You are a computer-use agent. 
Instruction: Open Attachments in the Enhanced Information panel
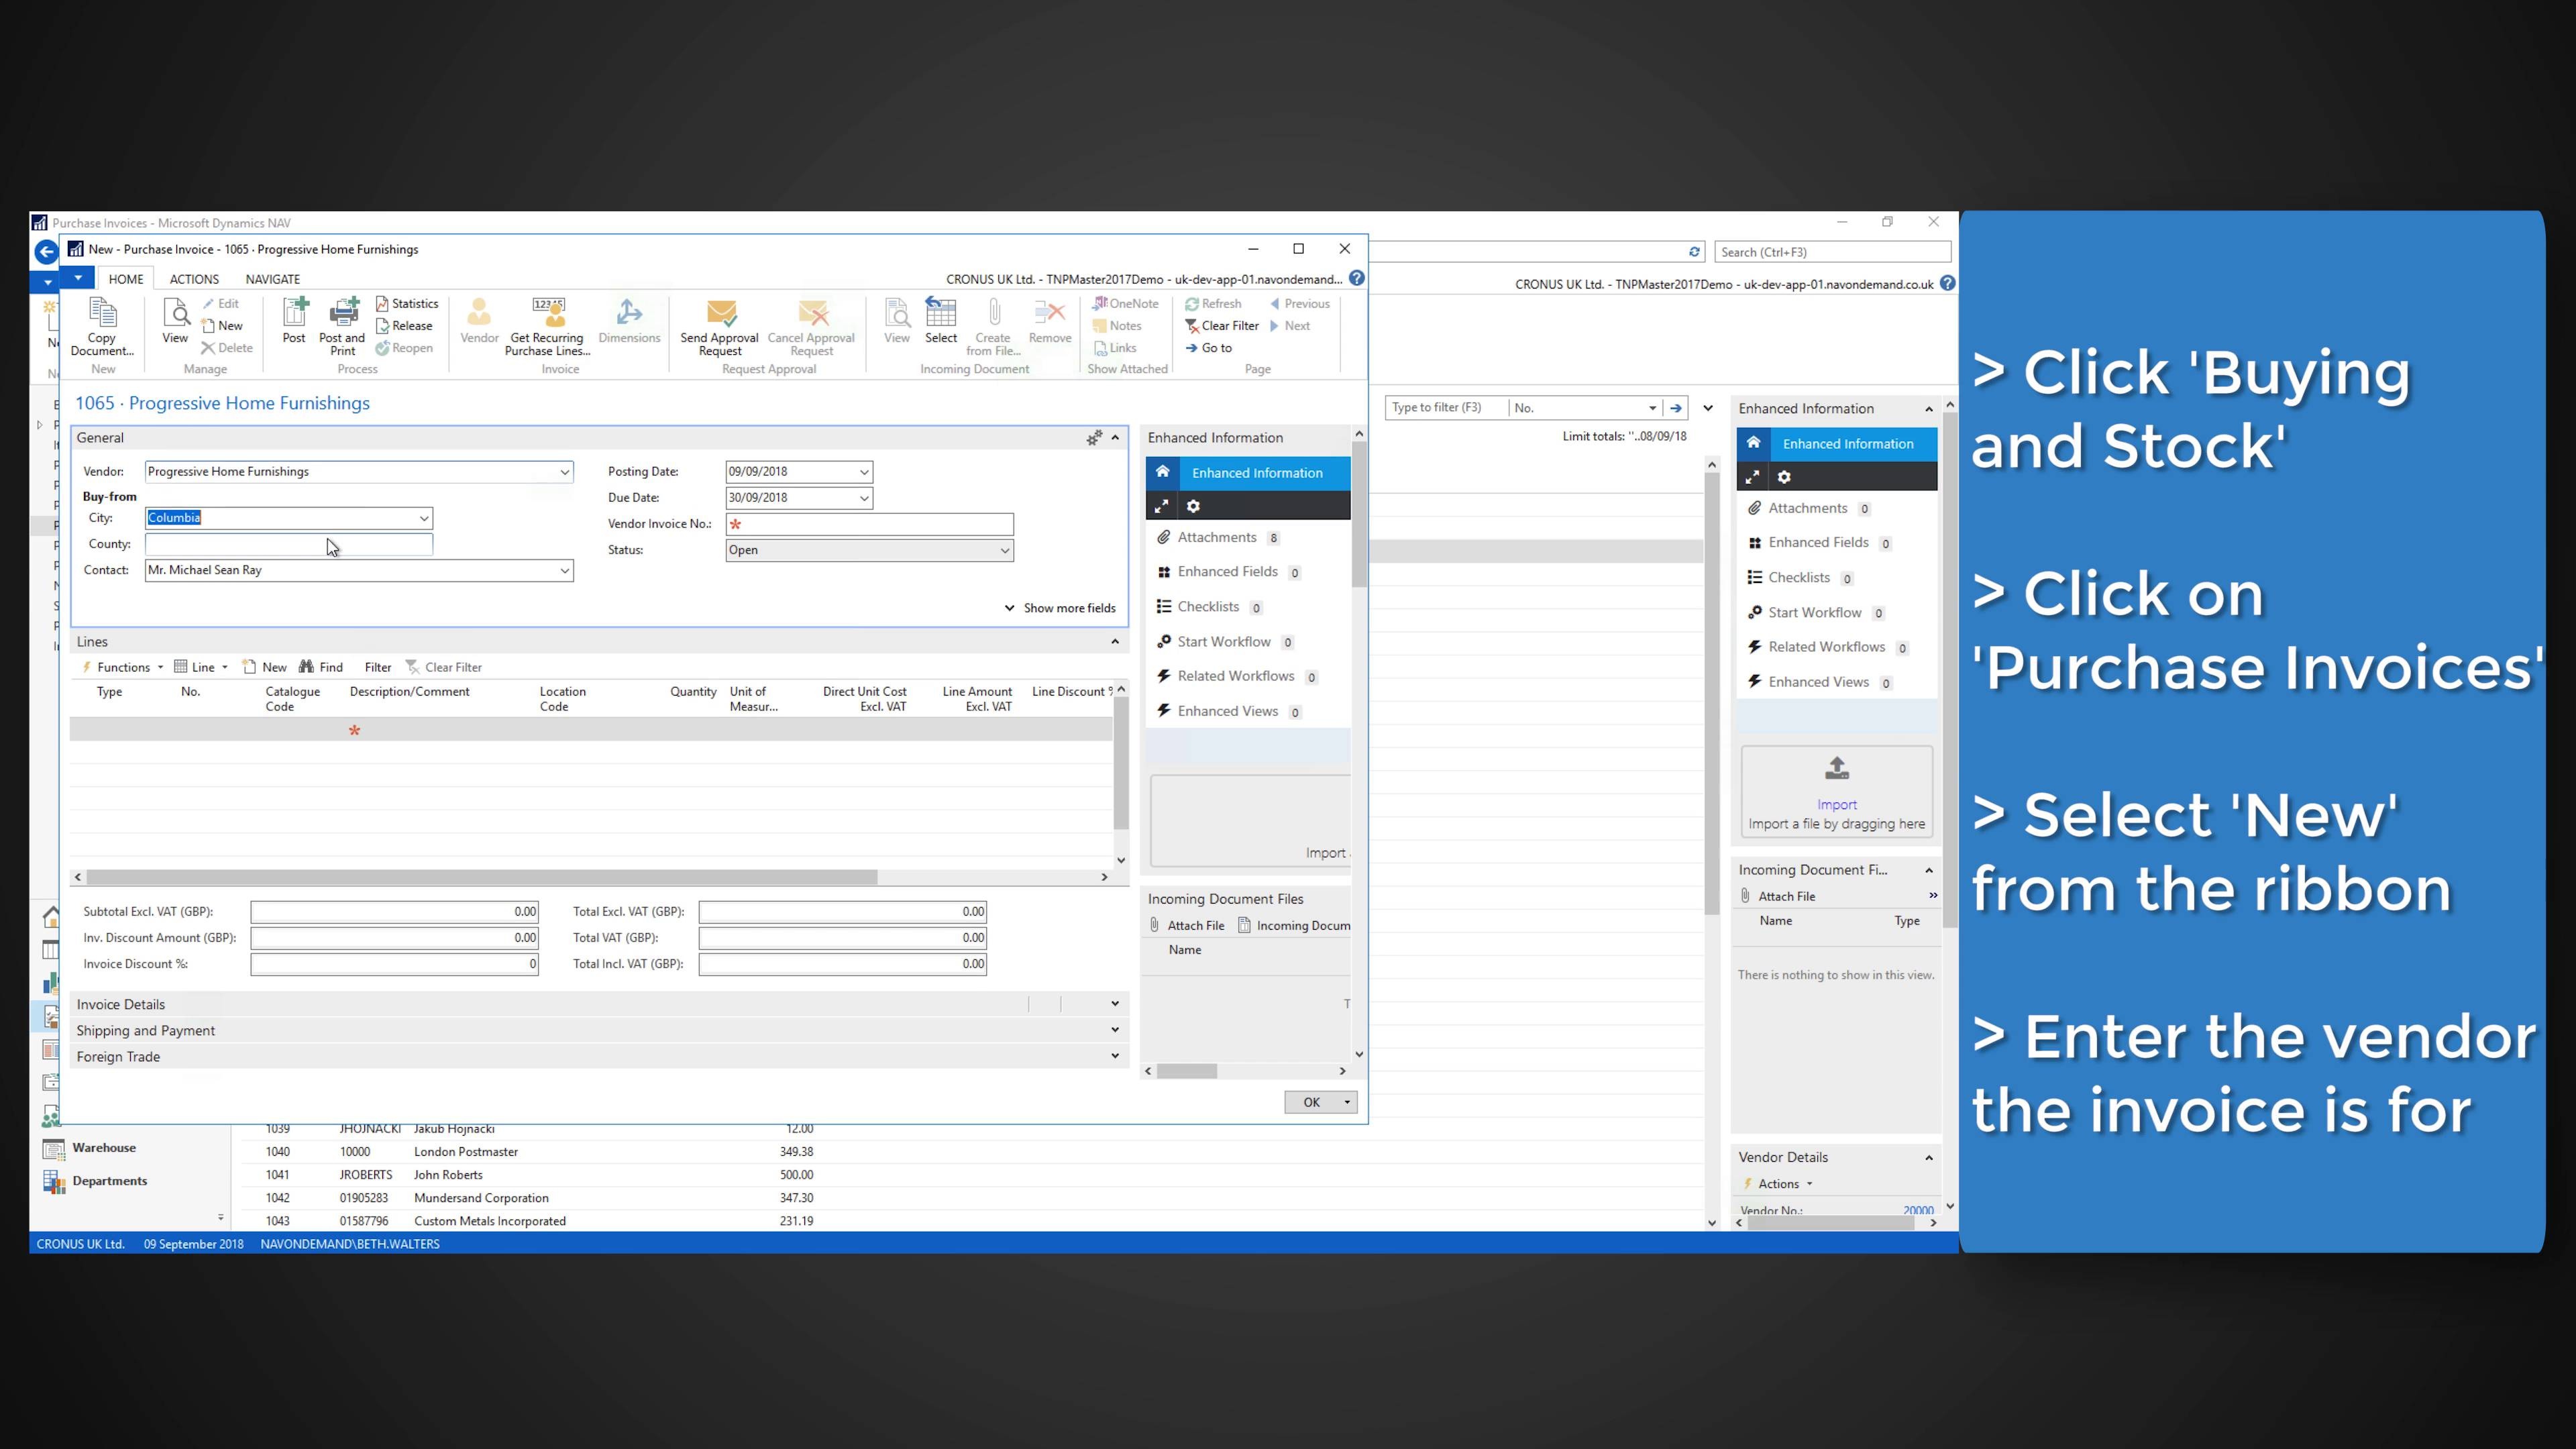(1217, 537)
